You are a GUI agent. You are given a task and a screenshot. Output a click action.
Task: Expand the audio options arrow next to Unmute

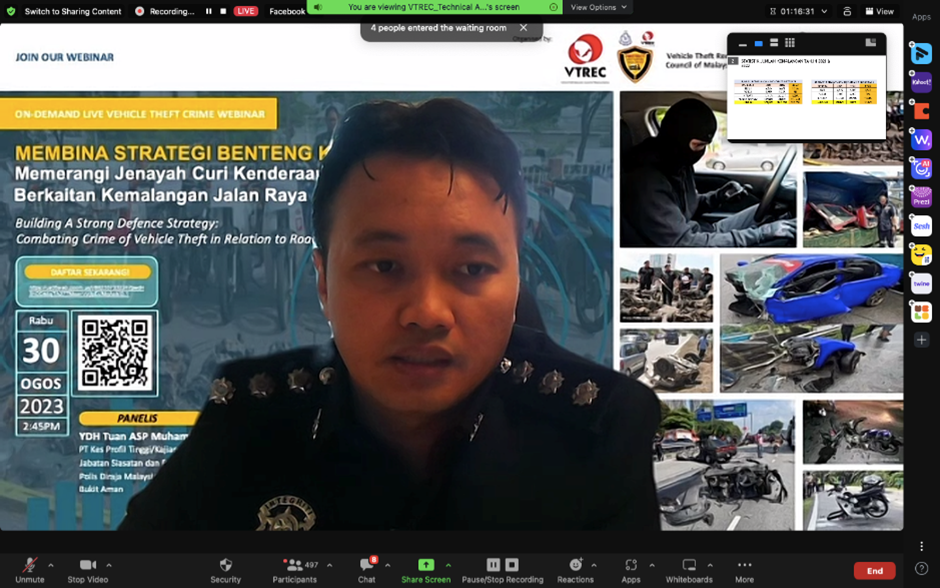click(51, 565)
